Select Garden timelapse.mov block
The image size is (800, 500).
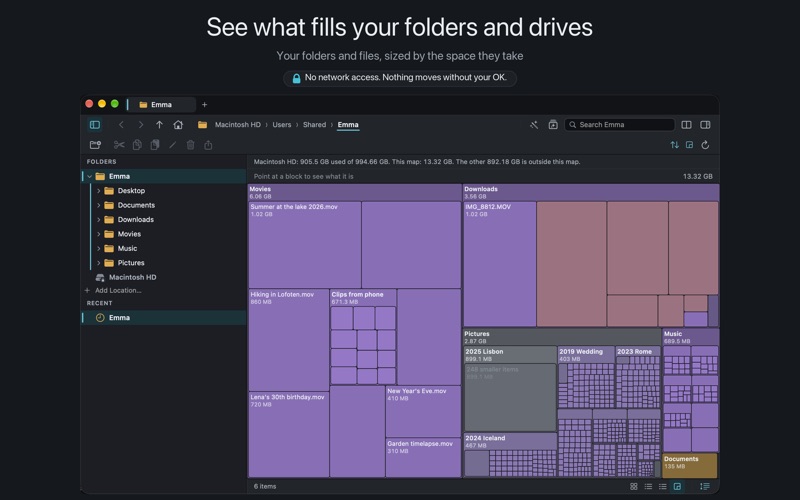pyautogui.click(x=423, y=458)
